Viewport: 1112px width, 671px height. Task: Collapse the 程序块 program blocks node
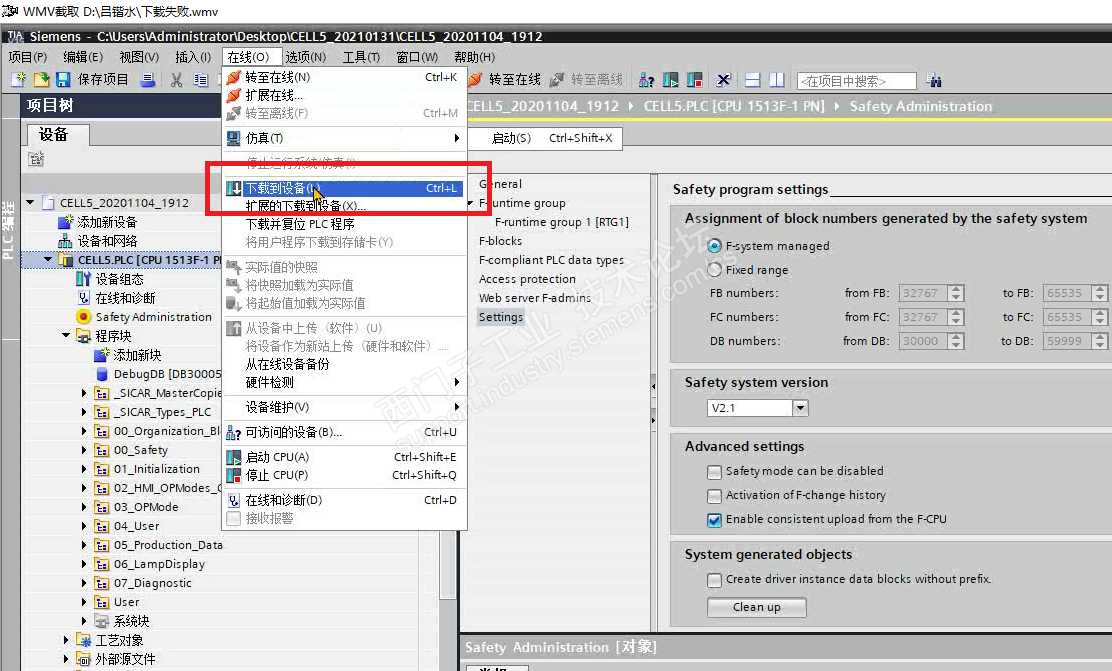coord(66,336)
